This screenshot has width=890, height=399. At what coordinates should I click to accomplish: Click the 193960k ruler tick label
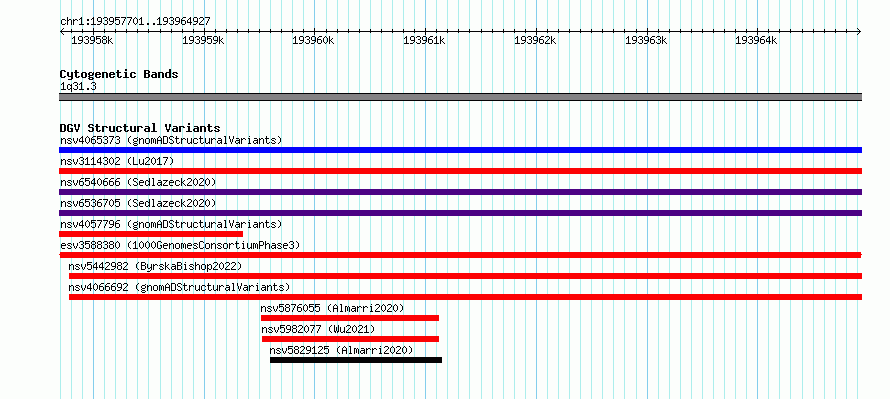pyautogui.click(x=313, y=40)
